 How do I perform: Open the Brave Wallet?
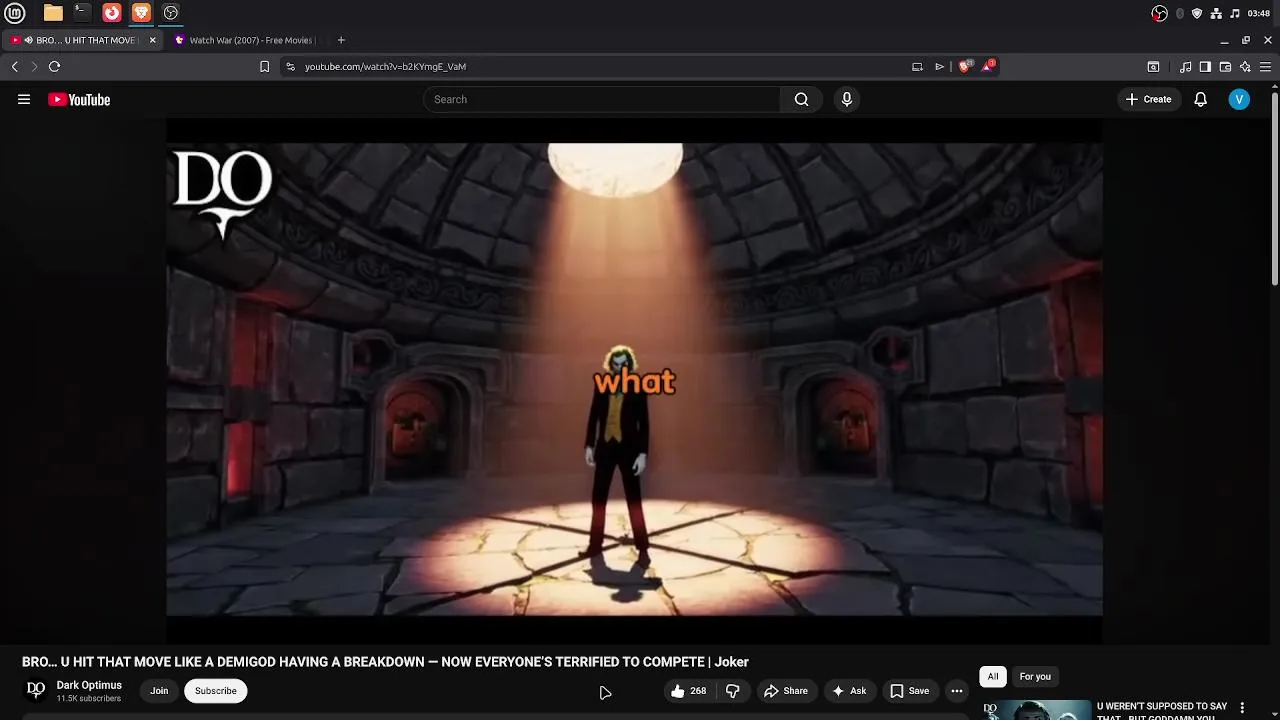click(1225, 66)
